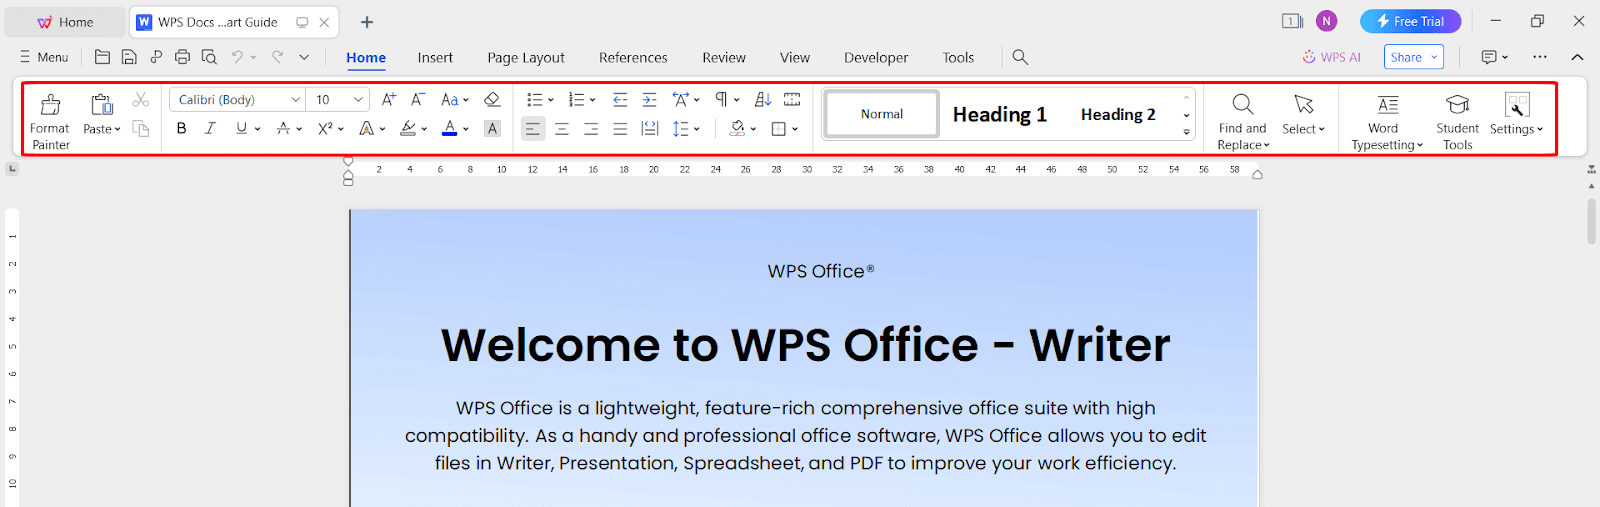Collapse the ribbon with the up chevron
The width and height of the screenshot is (1600, 507).
tap(1577, 57)
